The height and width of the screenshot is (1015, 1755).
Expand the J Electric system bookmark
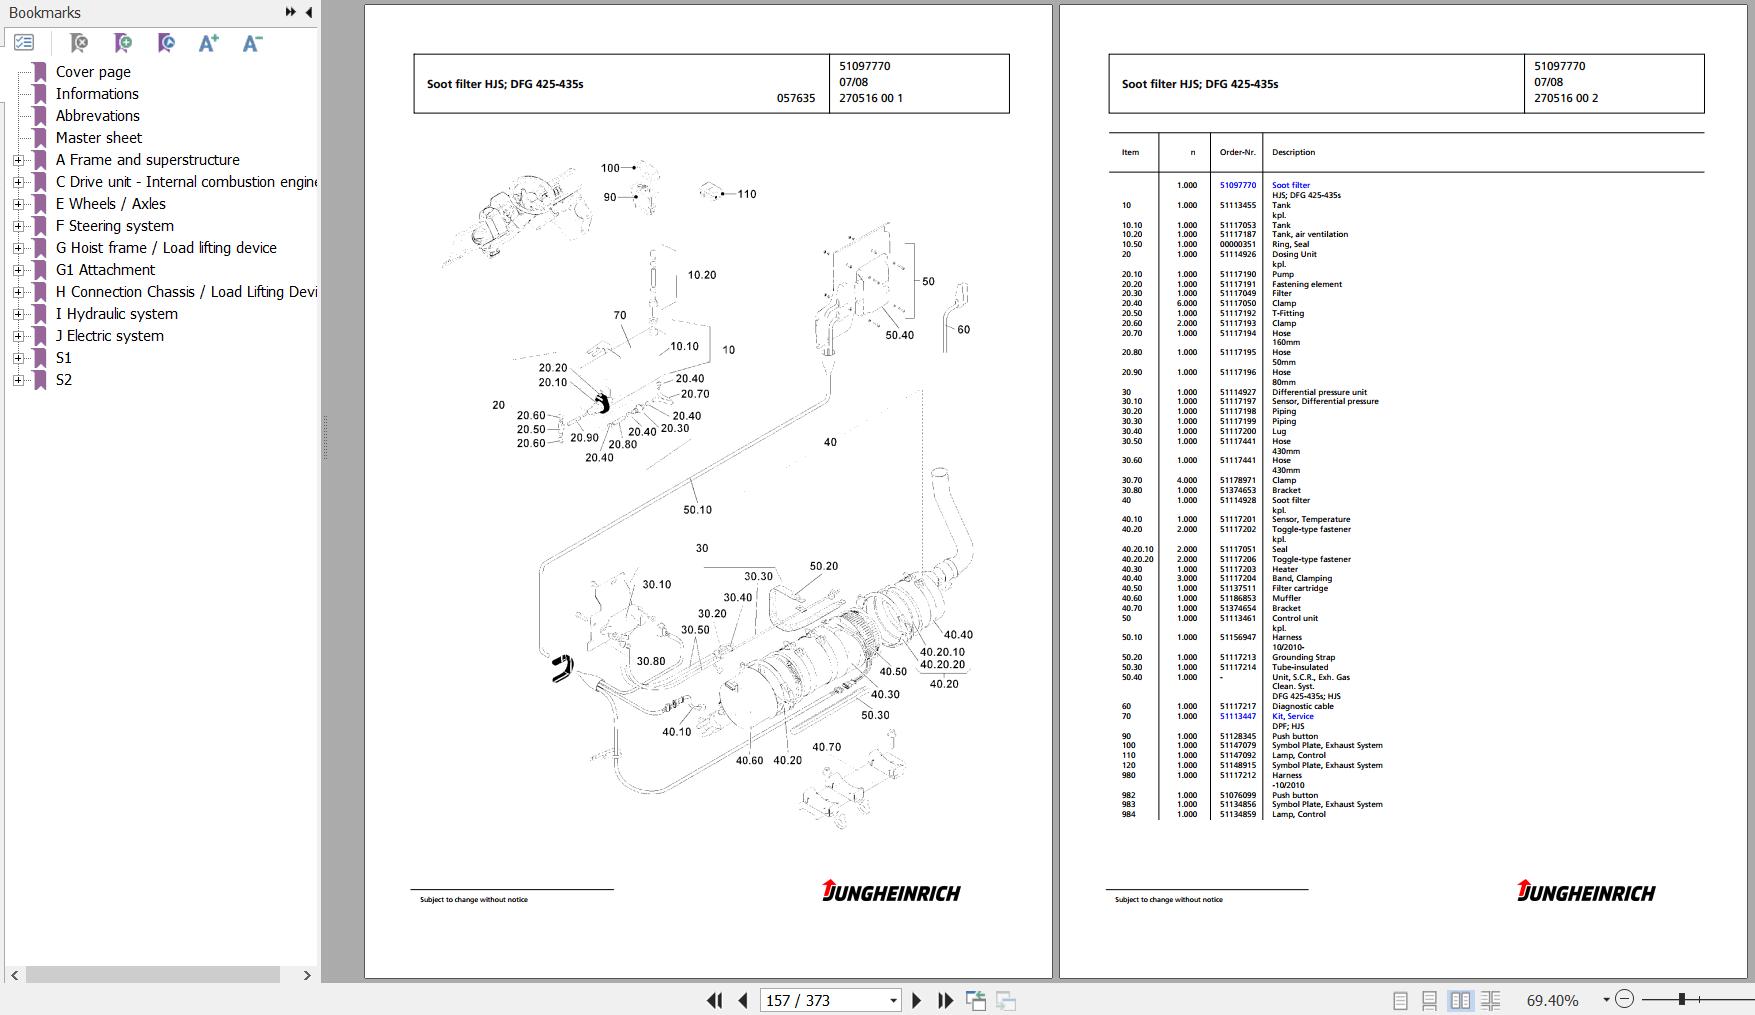(x=18, y=336)
